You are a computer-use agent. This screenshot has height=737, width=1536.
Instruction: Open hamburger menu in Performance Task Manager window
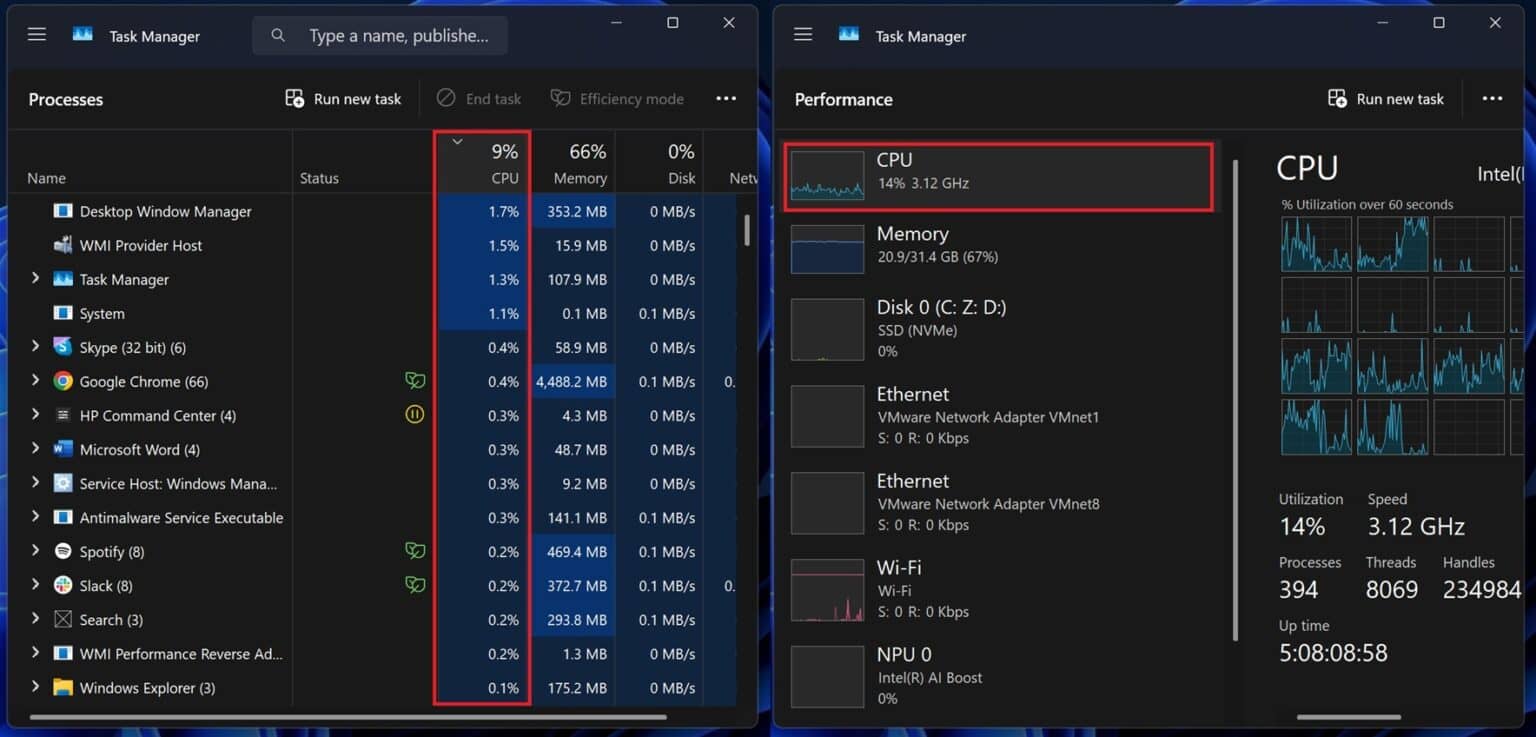pos(803,35)
